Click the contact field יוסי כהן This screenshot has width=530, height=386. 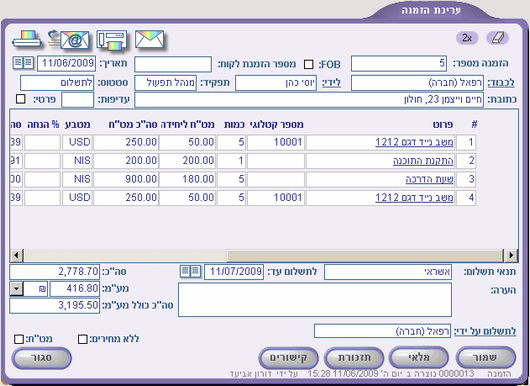coord(276,83)
